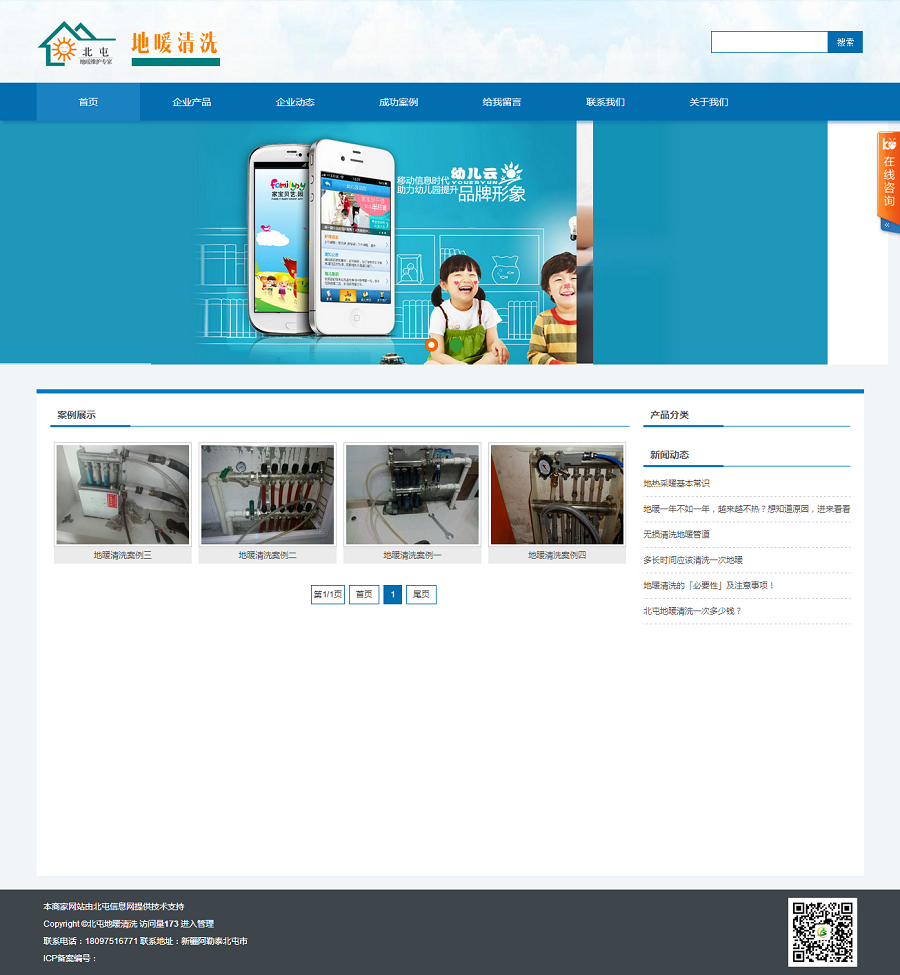900x975 pixels.
Task: Click the orange banner slide indicator dot
Action: point(431,345)
